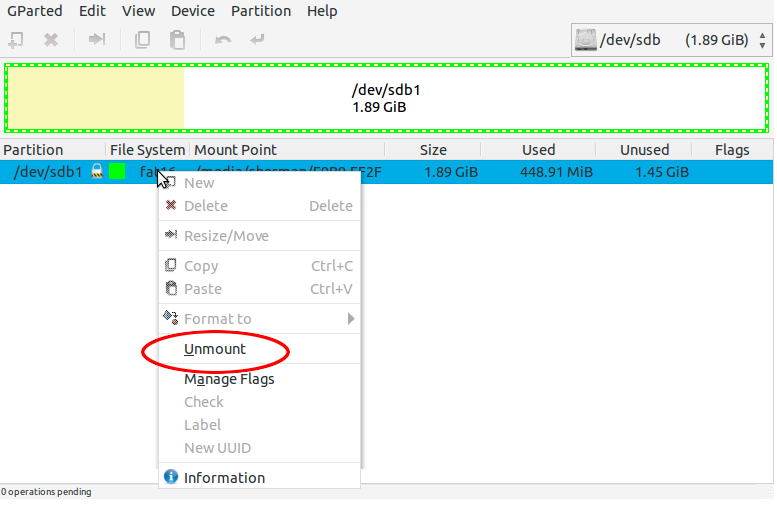Image resolution: width=777 pixels, height=515 pixels.
Task: Select Unmount from the context menu
Action: 215,350
